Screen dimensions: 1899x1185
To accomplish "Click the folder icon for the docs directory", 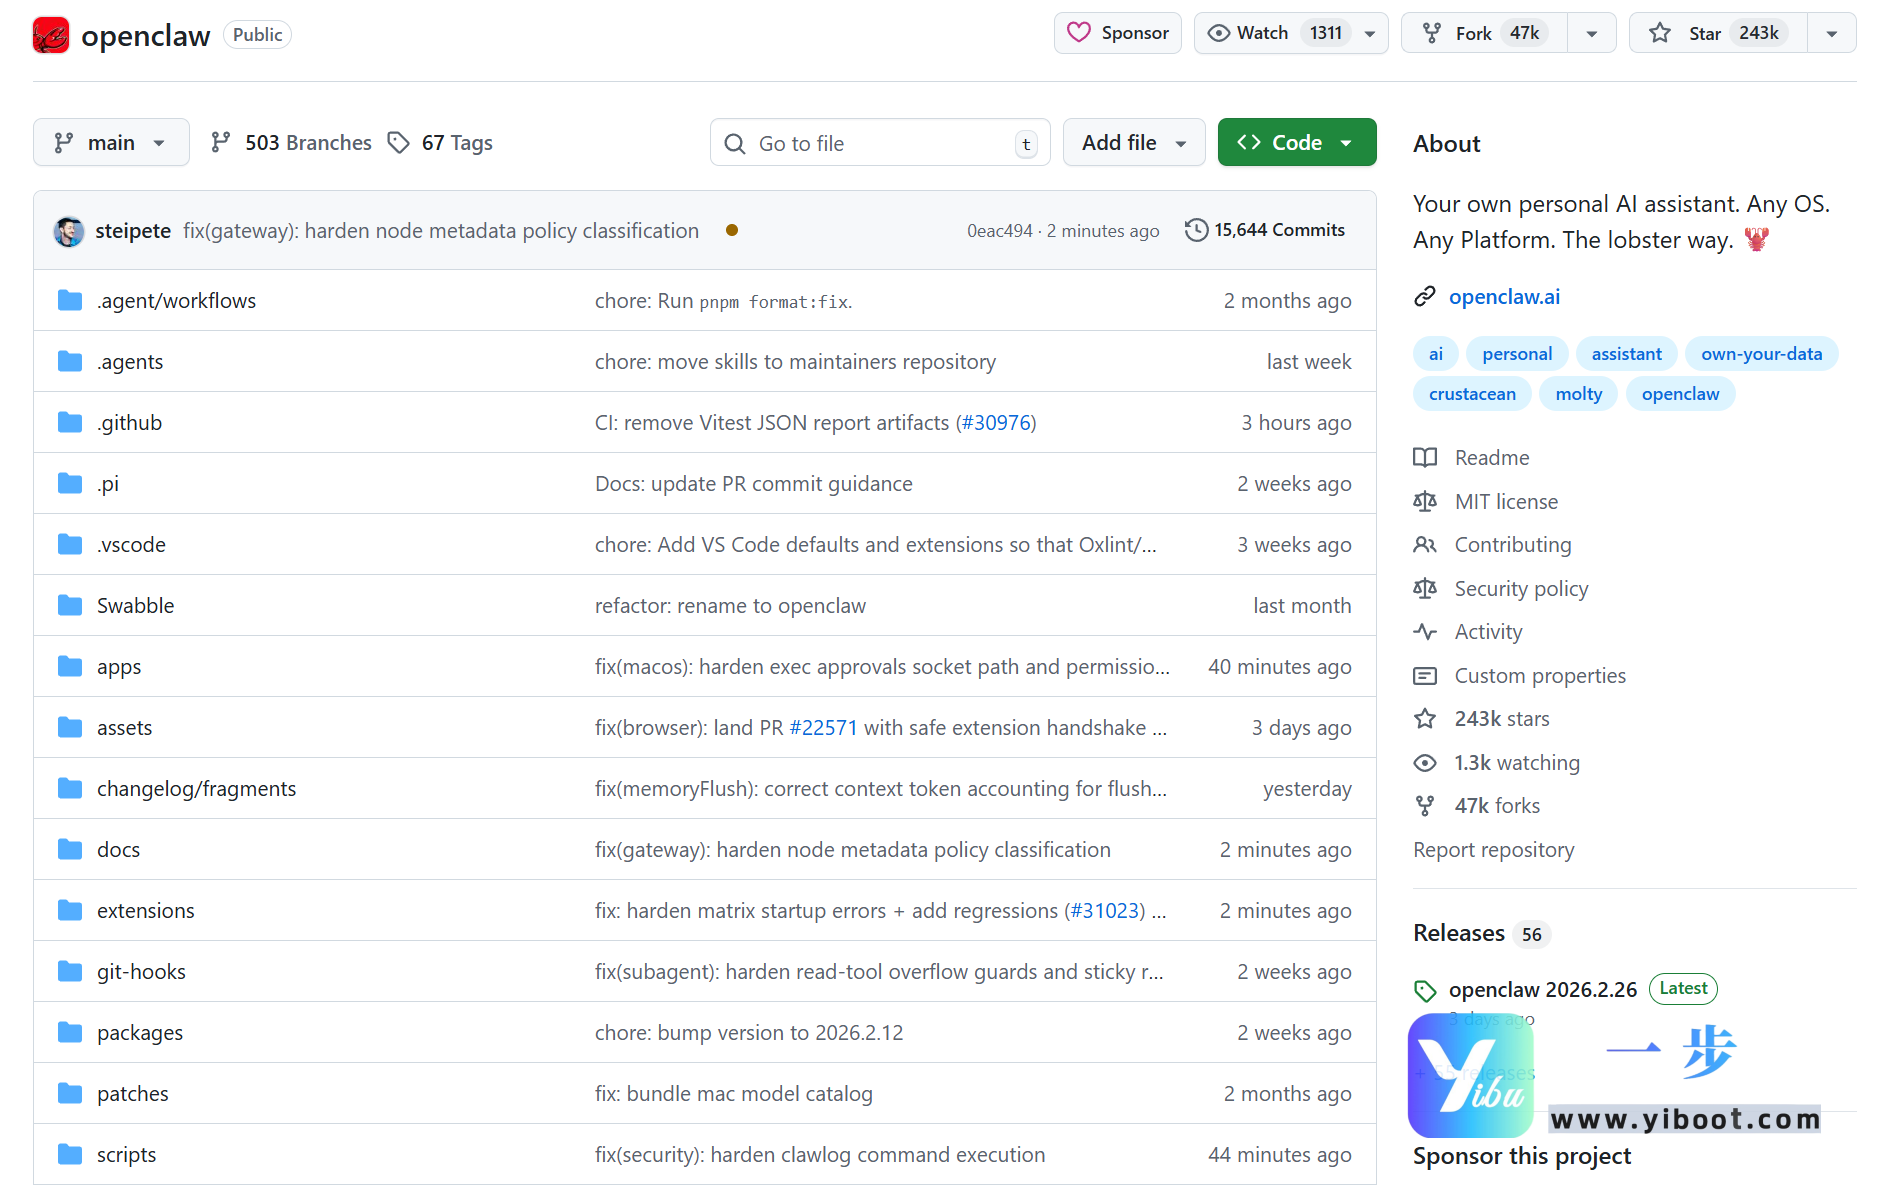I will [70, 850].
